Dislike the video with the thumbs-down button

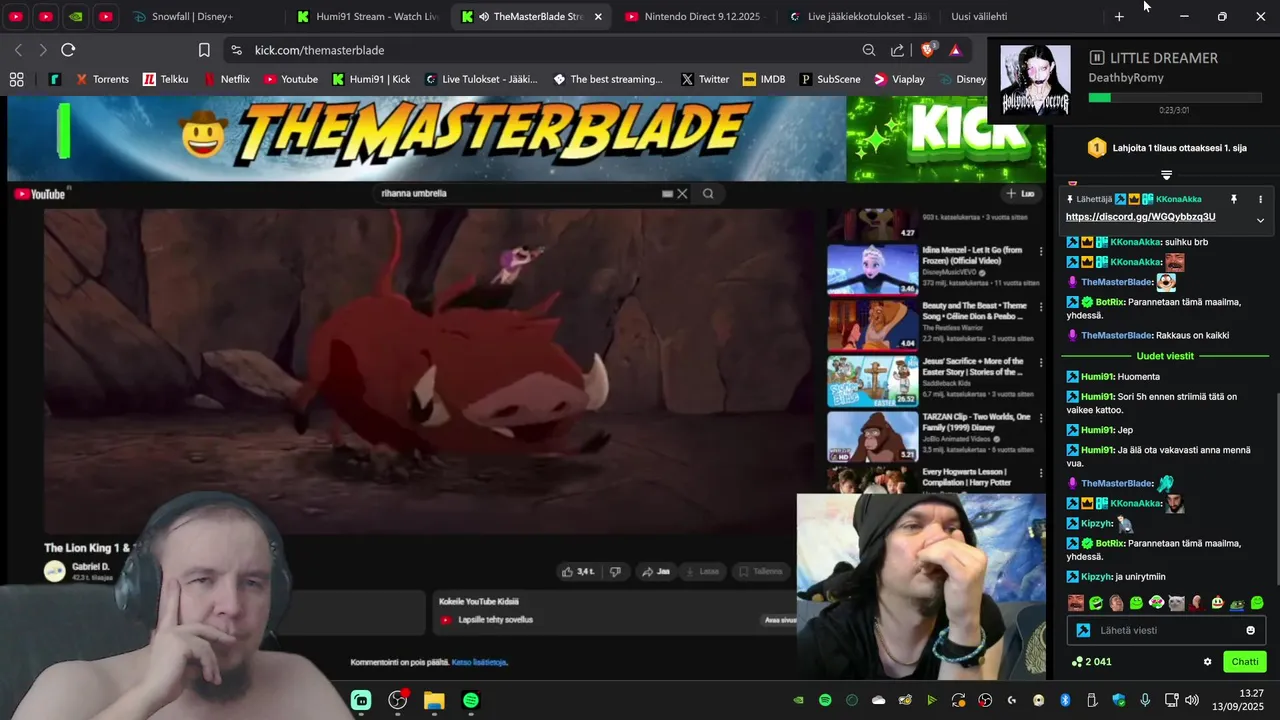pos(615,572)
